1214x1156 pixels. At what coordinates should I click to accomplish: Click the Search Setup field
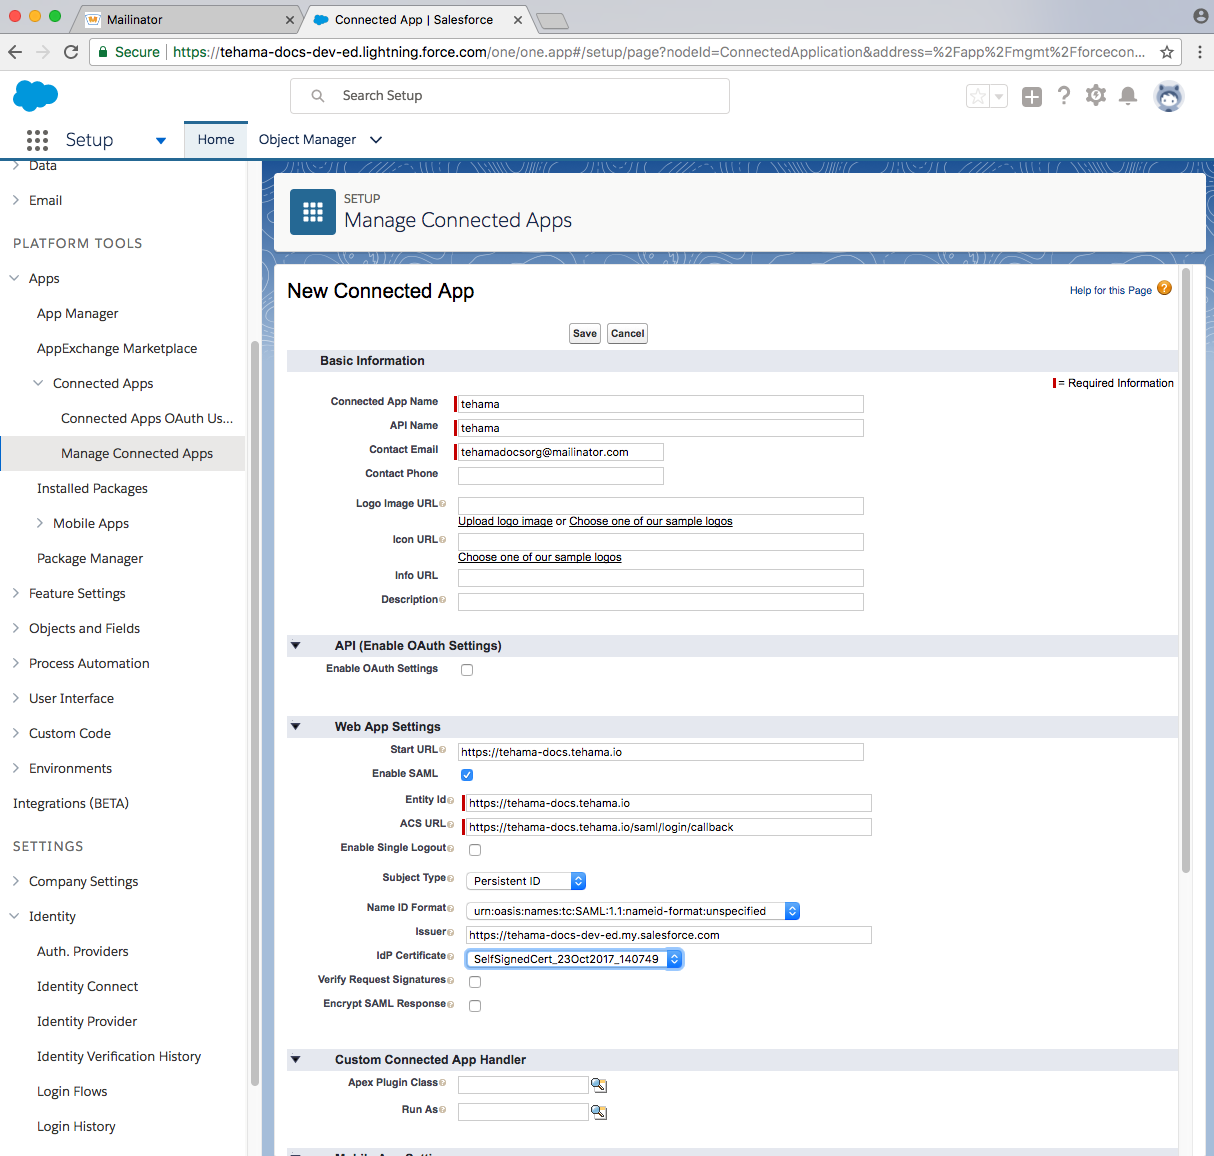pos(510,96)
